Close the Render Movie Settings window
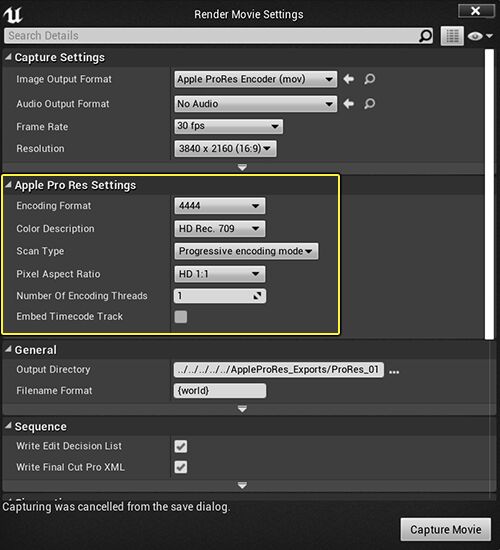Screen dimensions: 500x550 (476, 11)
